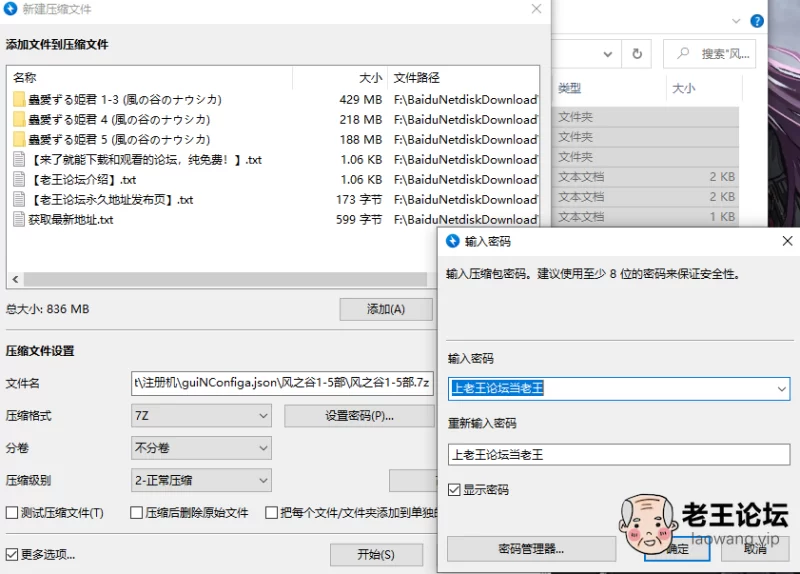Select row 蟲愛ずる姫君 1-3 (風の谷のナウシカ)
Image resolution: width=800 pixels, height=574 pixels.
[125, 99]
